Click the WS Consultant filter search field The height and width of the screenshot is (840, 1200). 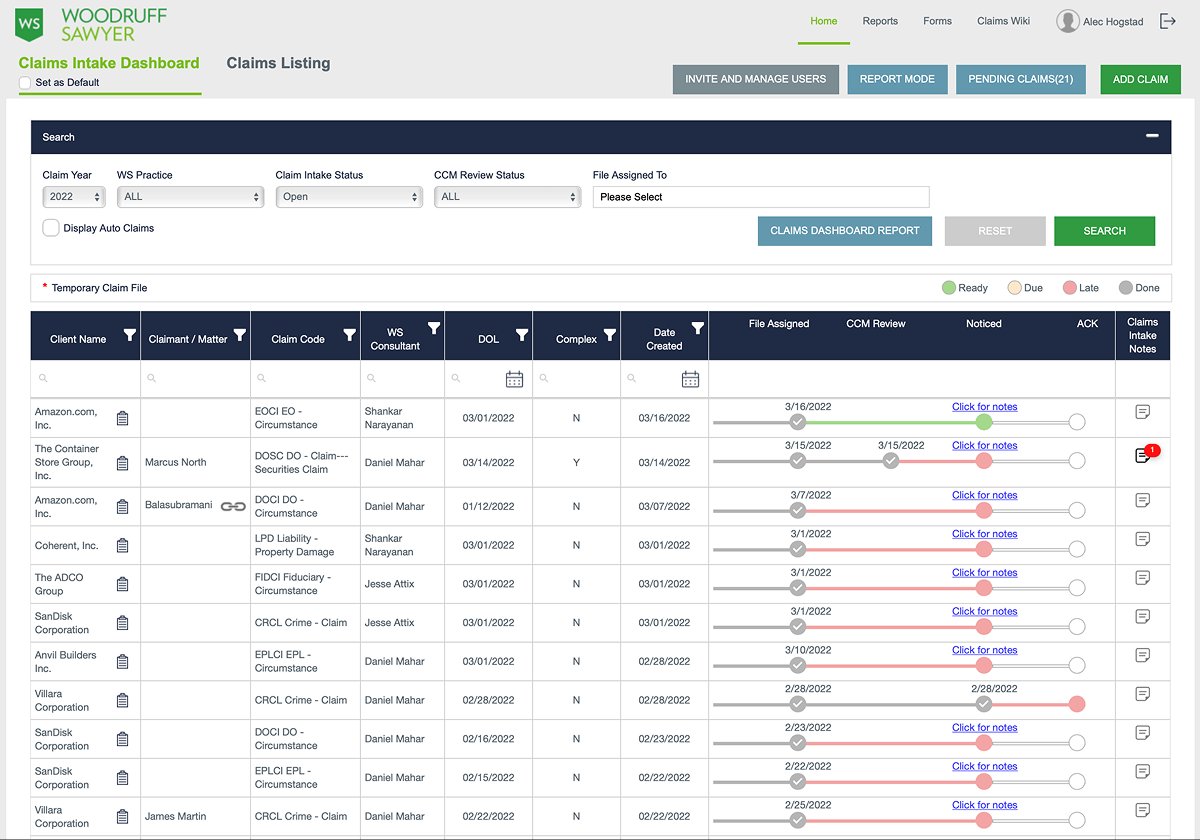[x=402, y=379]
